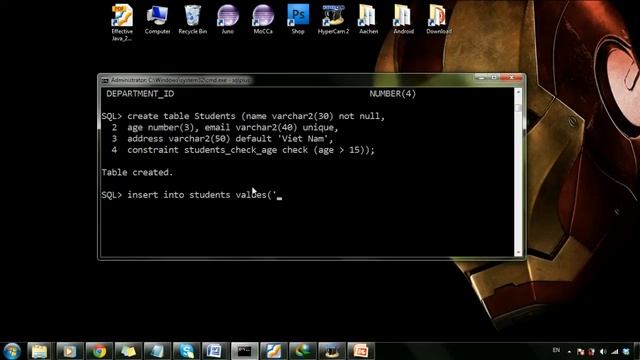
Task: Click the network signal tray icon
Action: click(x=614, y=351)
